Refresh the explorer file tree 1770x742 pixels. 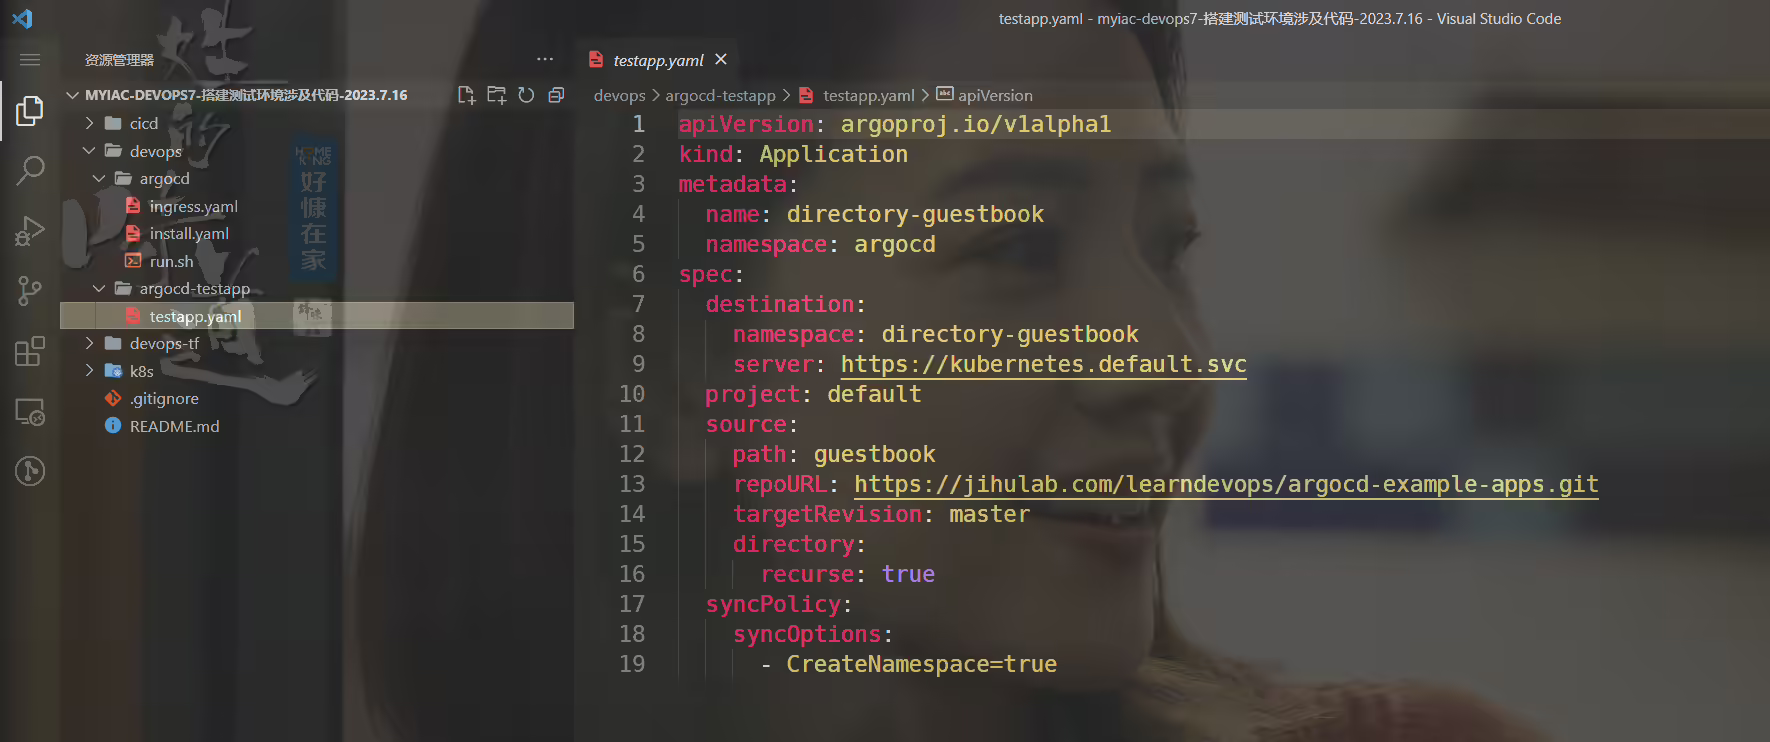[x=526, y=95]
